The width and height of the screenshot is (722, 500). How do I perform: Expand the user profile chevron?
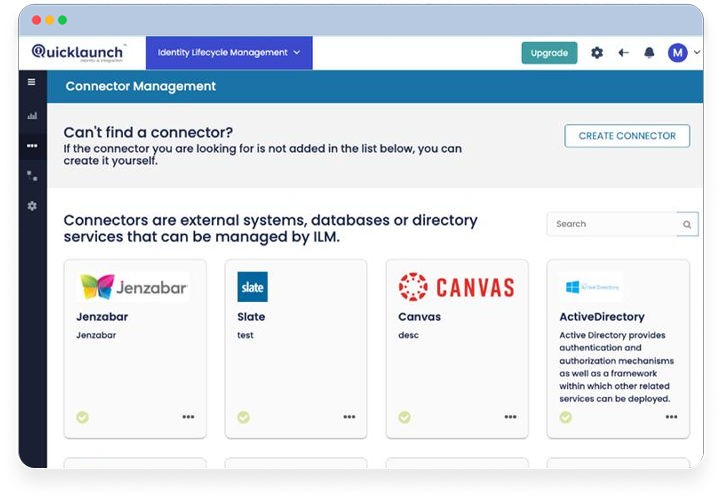[x=697, y=52]
